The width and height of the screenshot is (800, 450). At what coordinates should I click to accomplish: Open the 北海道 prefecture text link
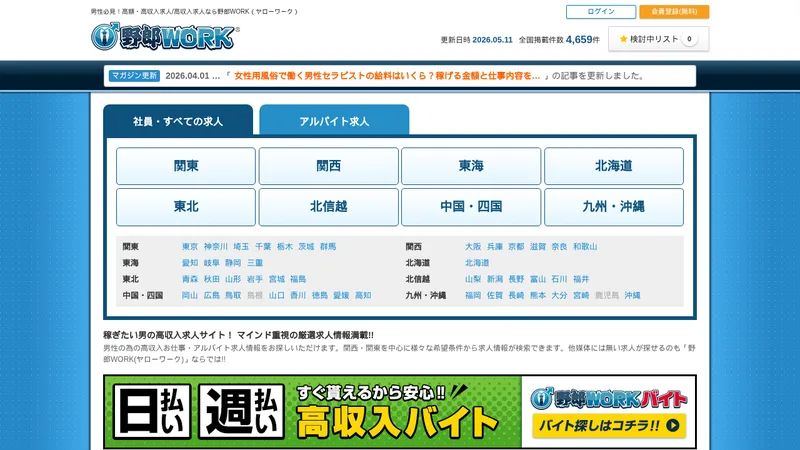pyautogui.click(x=477, y=263)
